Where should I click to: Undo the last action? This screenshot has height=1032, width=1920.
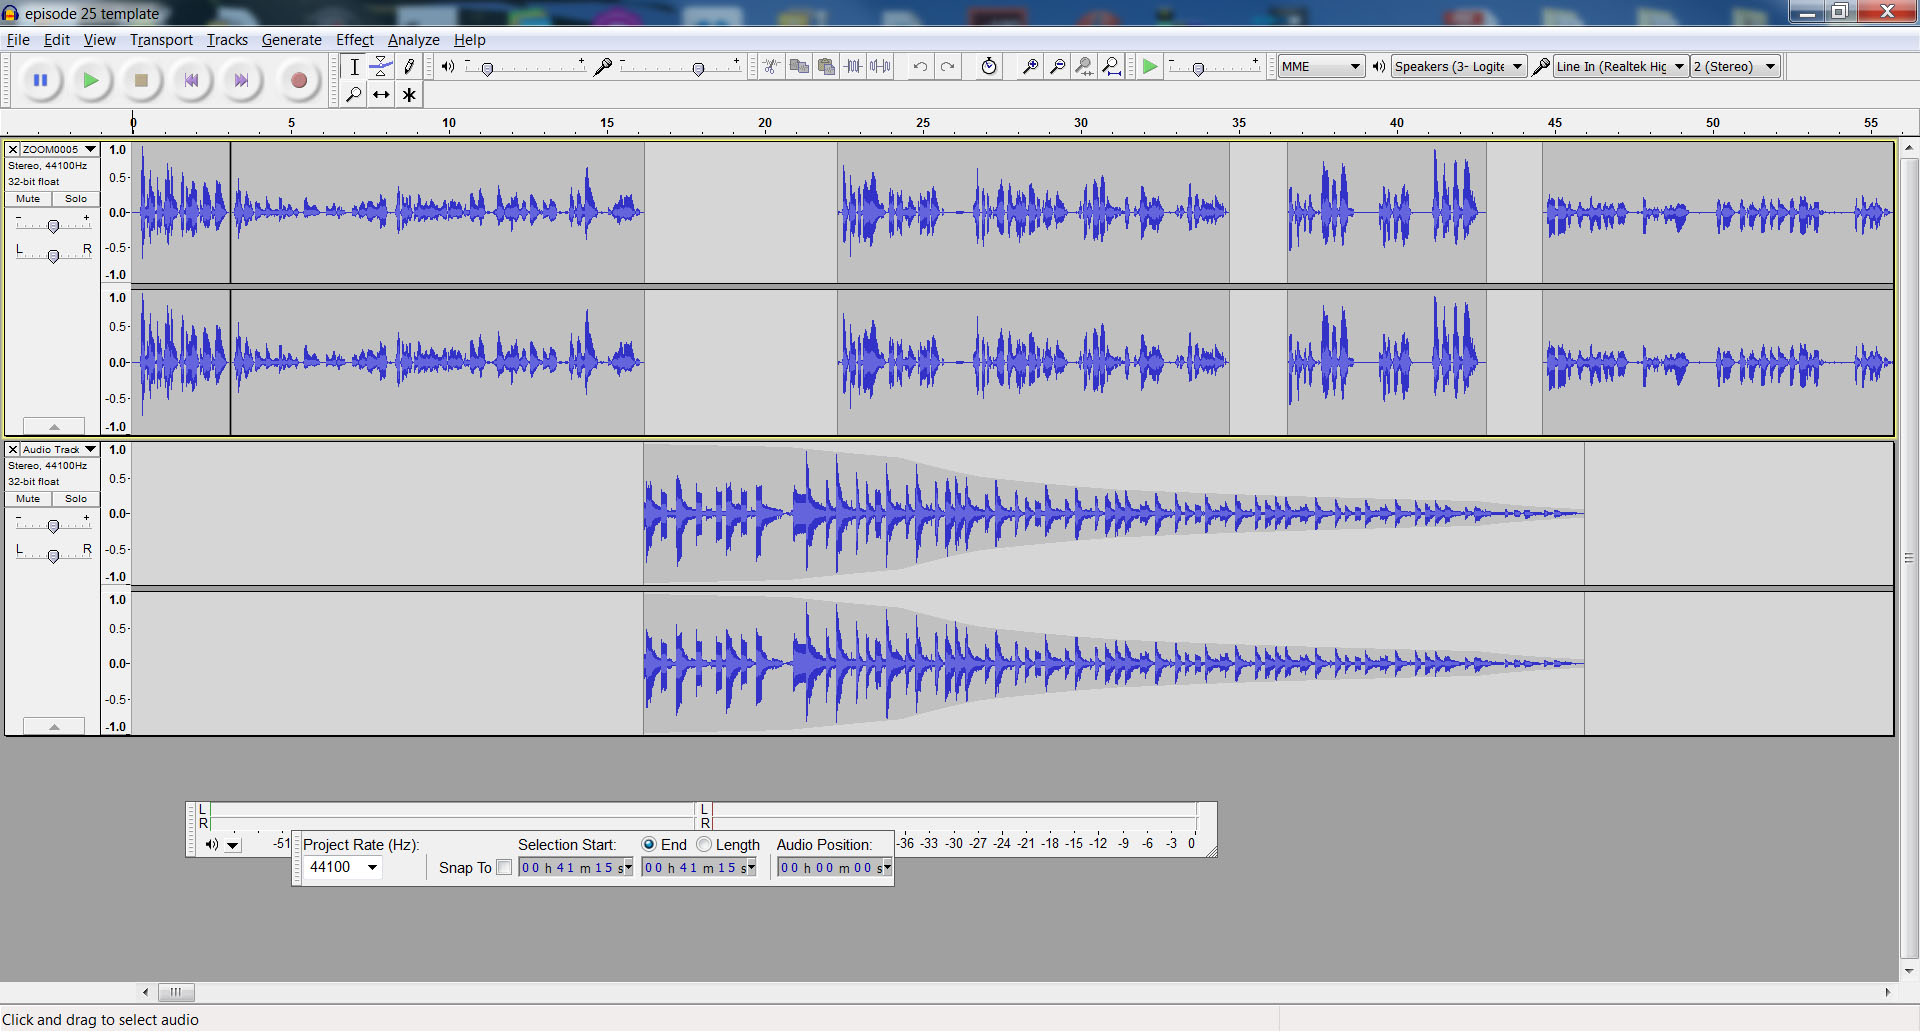(920, 67)
